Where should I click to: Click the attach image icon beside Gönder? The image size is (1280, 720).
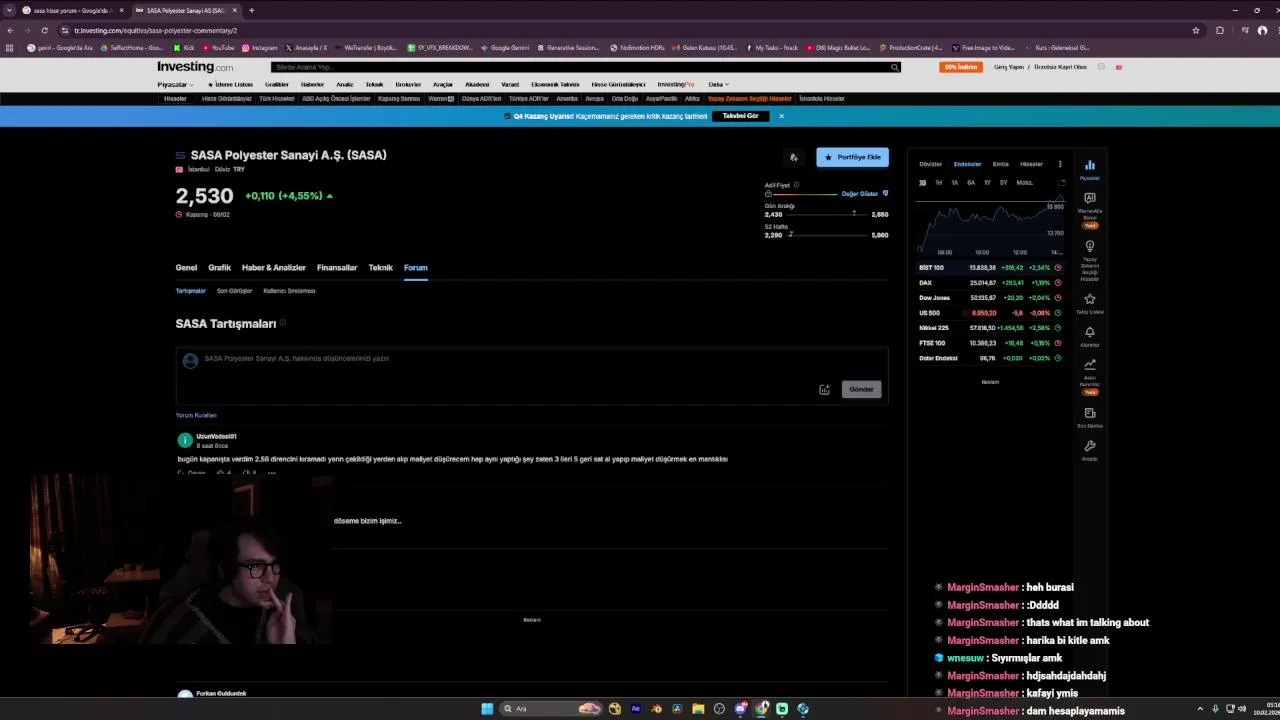824,390
